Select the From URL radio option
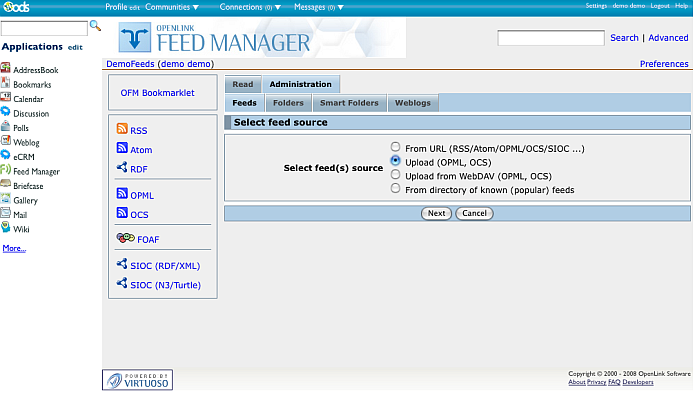This screenshot has height=402, width=700. click(396, 147)
